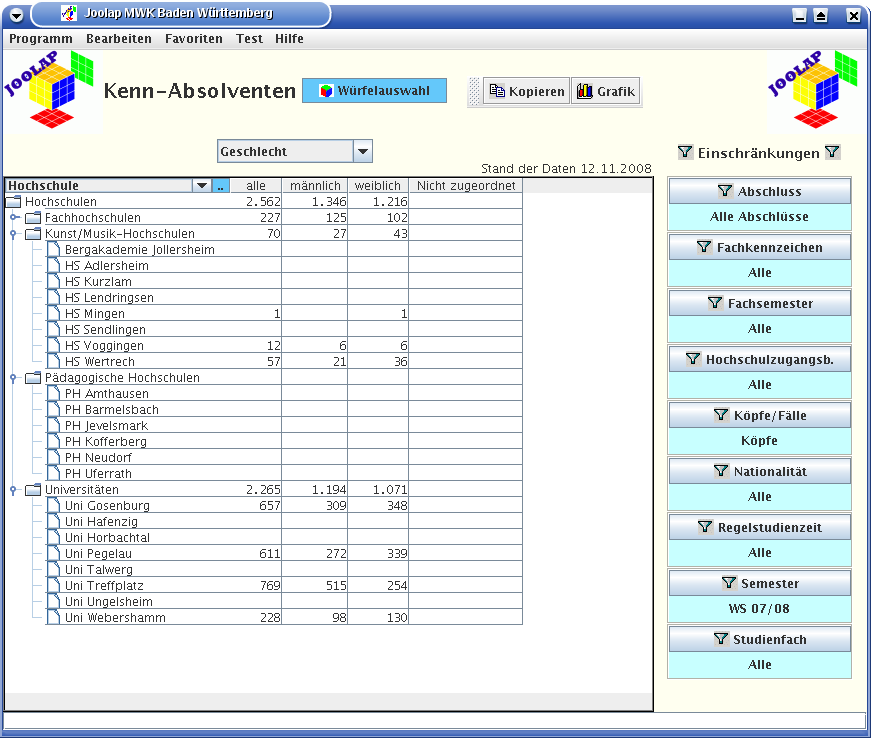
Task: Click the folder icon next to Fachhochschulen
Action: (x=33, y=218)
